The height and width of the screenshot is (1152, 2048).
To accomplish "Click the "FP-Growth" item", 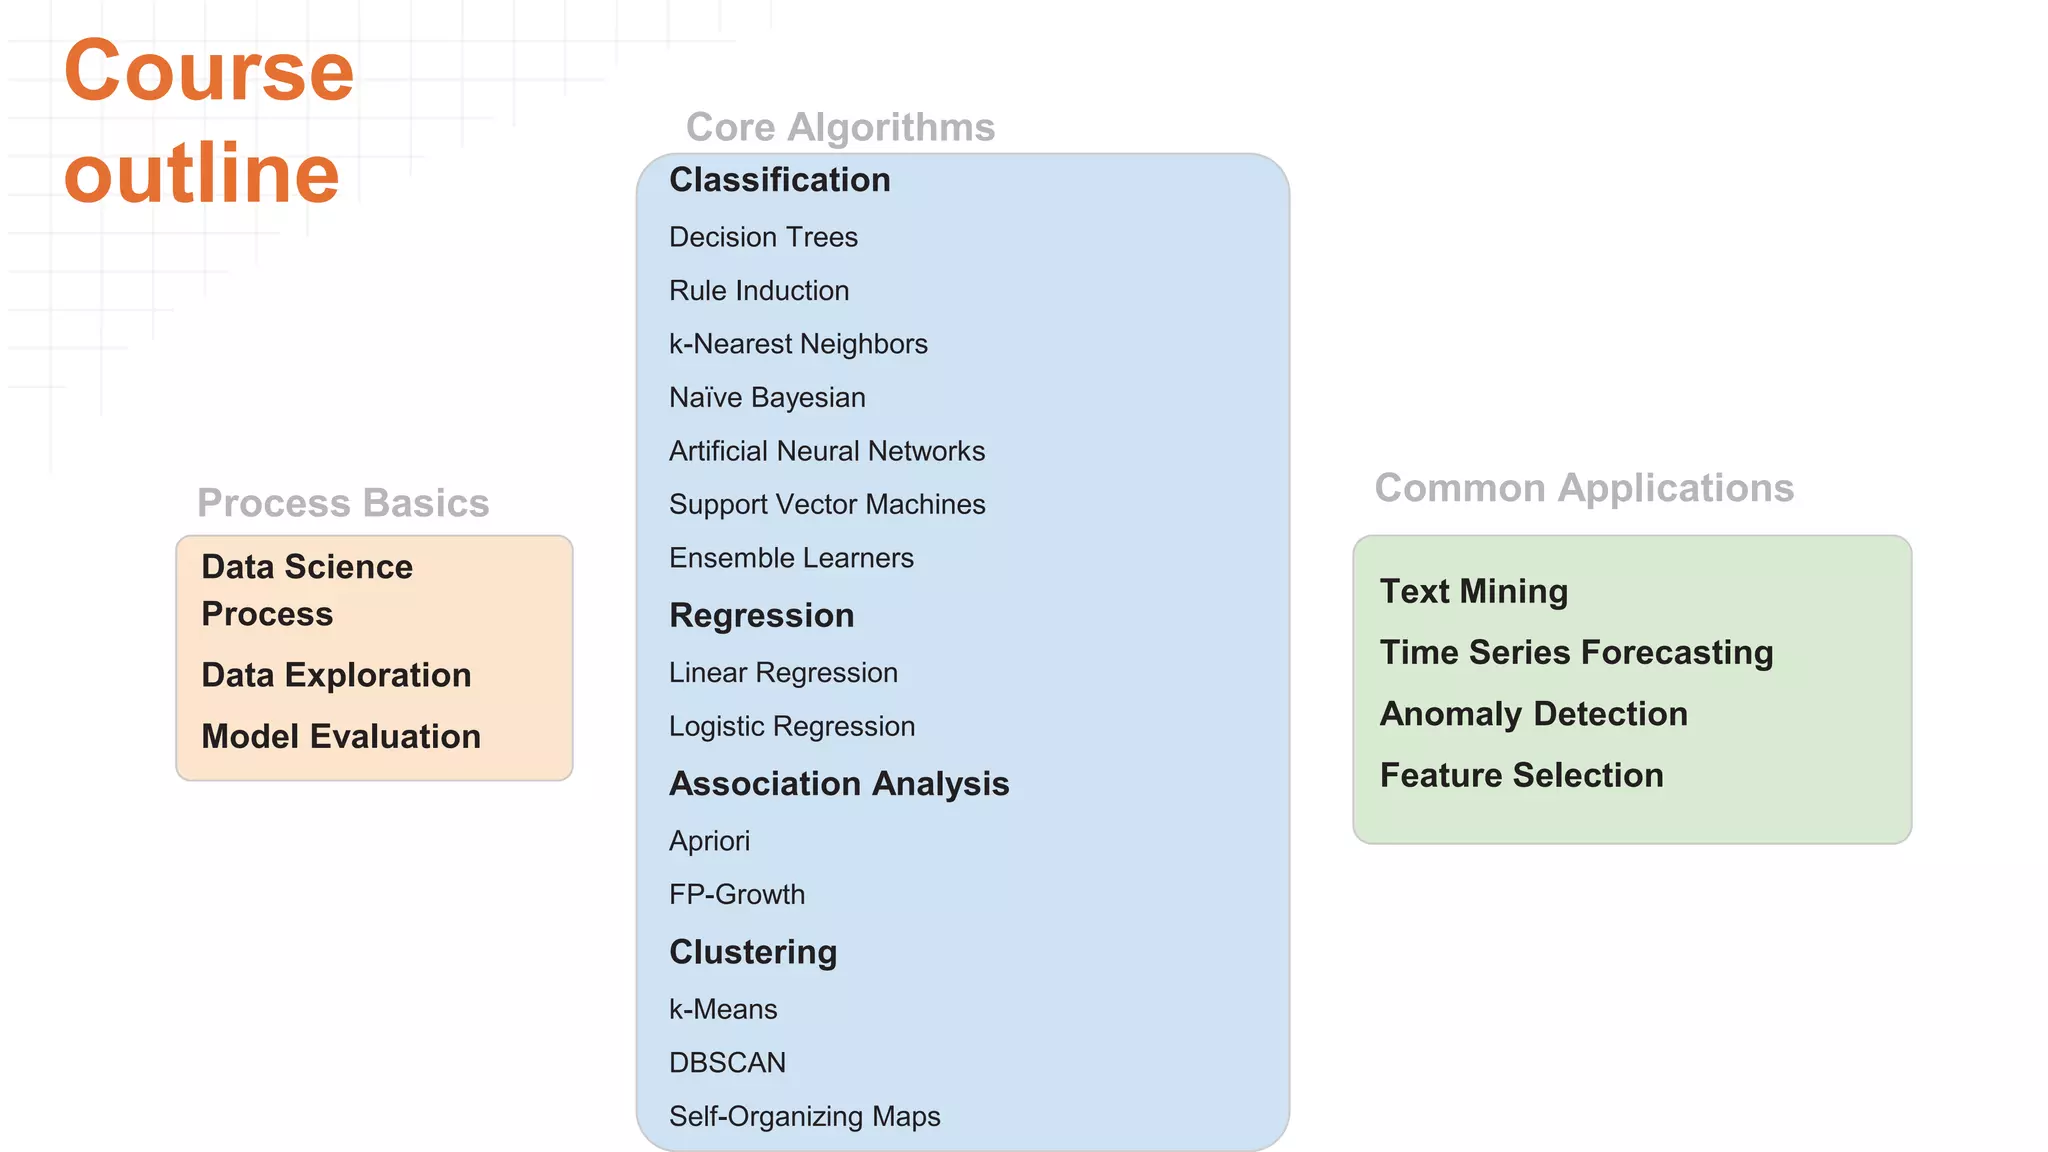I will pyautogui.click(x=737, y=894).
